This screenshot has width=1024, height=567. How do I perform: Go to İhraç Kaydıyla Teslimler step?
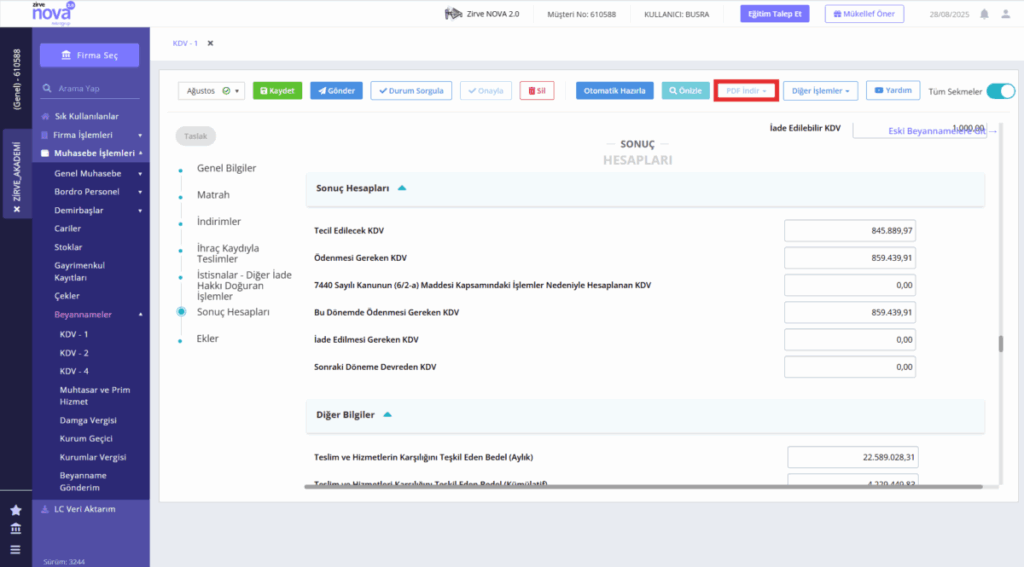[228, 253]
